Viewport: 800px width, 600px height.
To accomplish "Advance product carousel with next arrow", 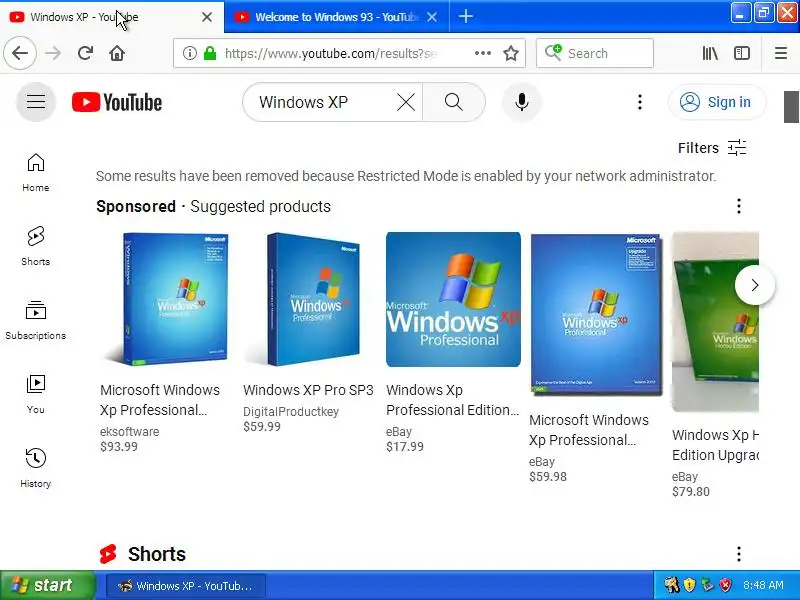I will coord(755,285).
